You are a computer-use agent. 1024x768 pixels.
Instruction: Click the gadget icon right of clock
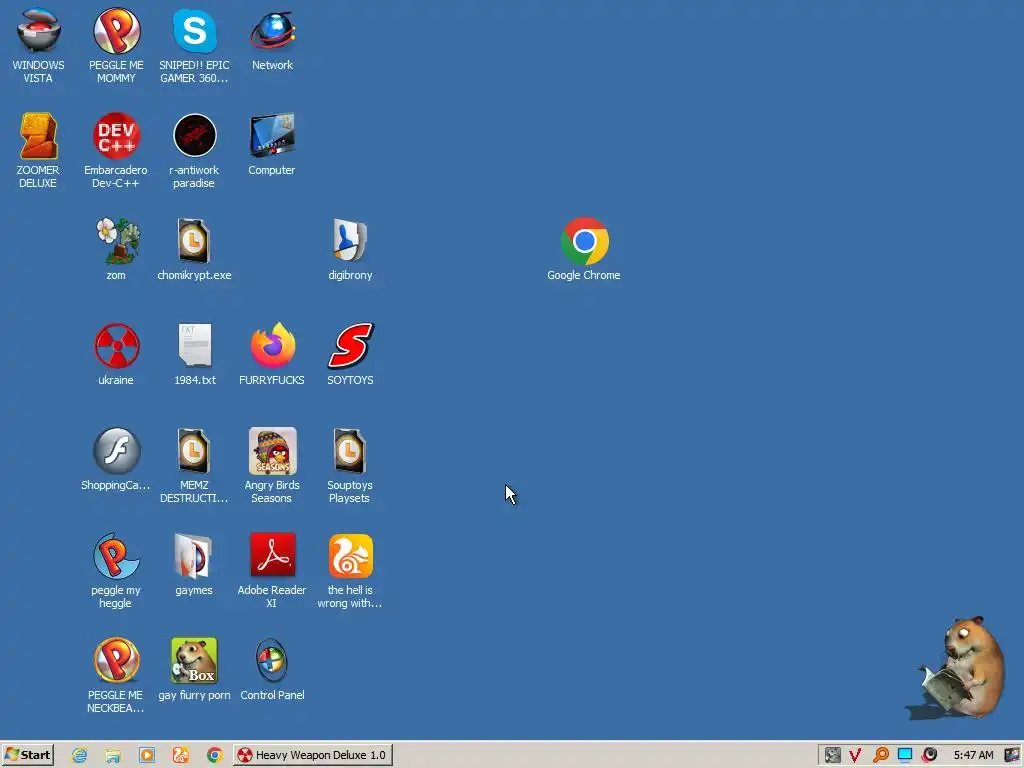[x=1012, y=756]
